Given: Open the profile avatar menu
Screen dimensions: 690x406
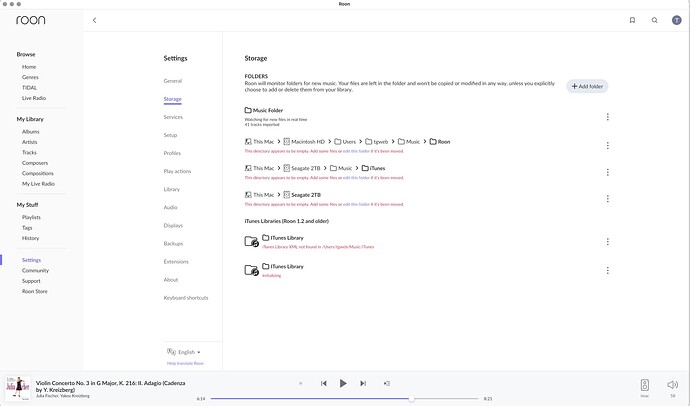Looking at the screenshot, I should click(x=676, y=20).
